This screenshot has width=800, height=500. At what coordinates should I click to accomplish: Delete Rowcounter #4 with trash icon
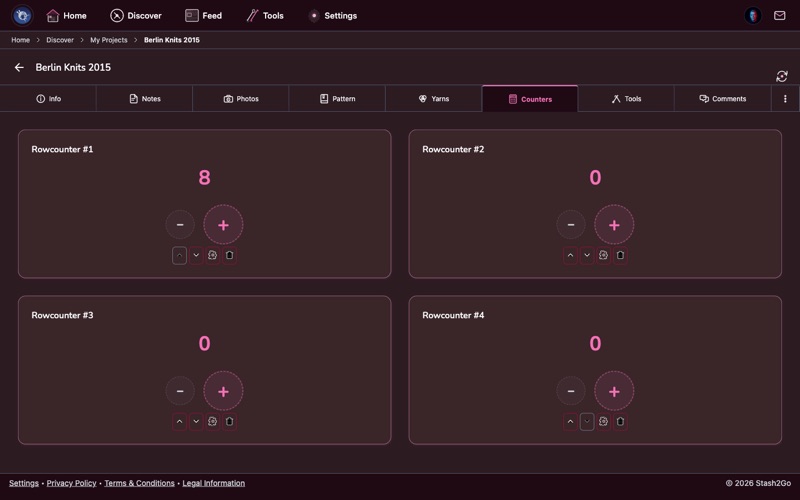[620, 421]
